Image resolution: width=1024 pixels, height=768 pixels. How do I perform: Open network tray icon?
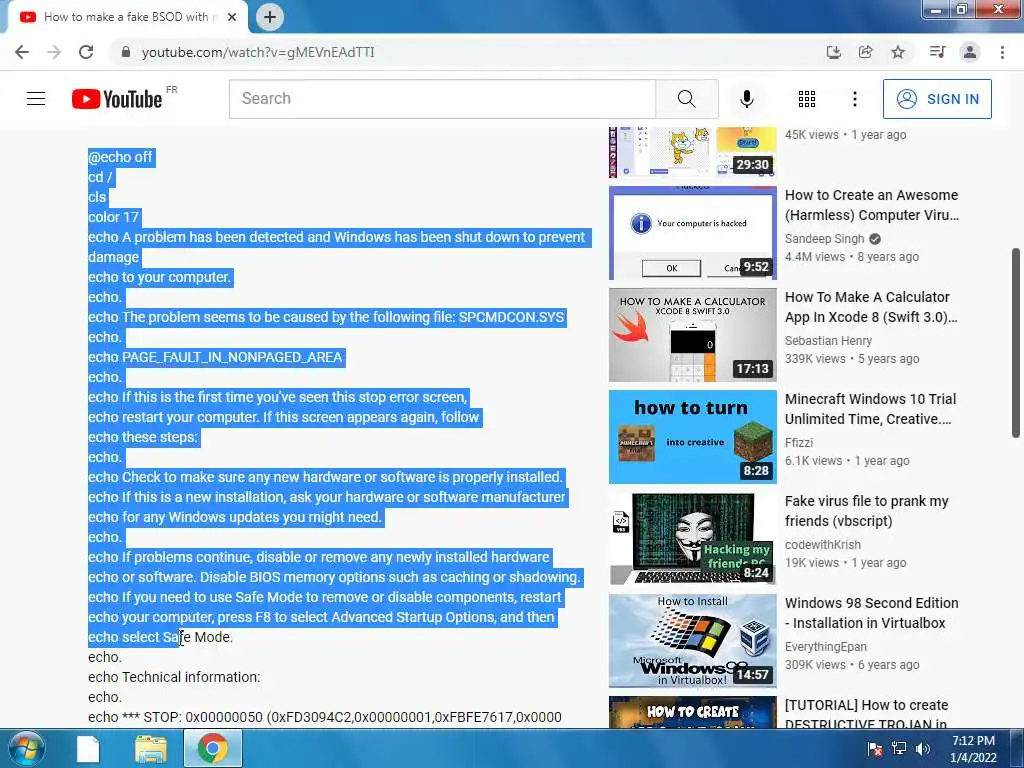[899, 749]
